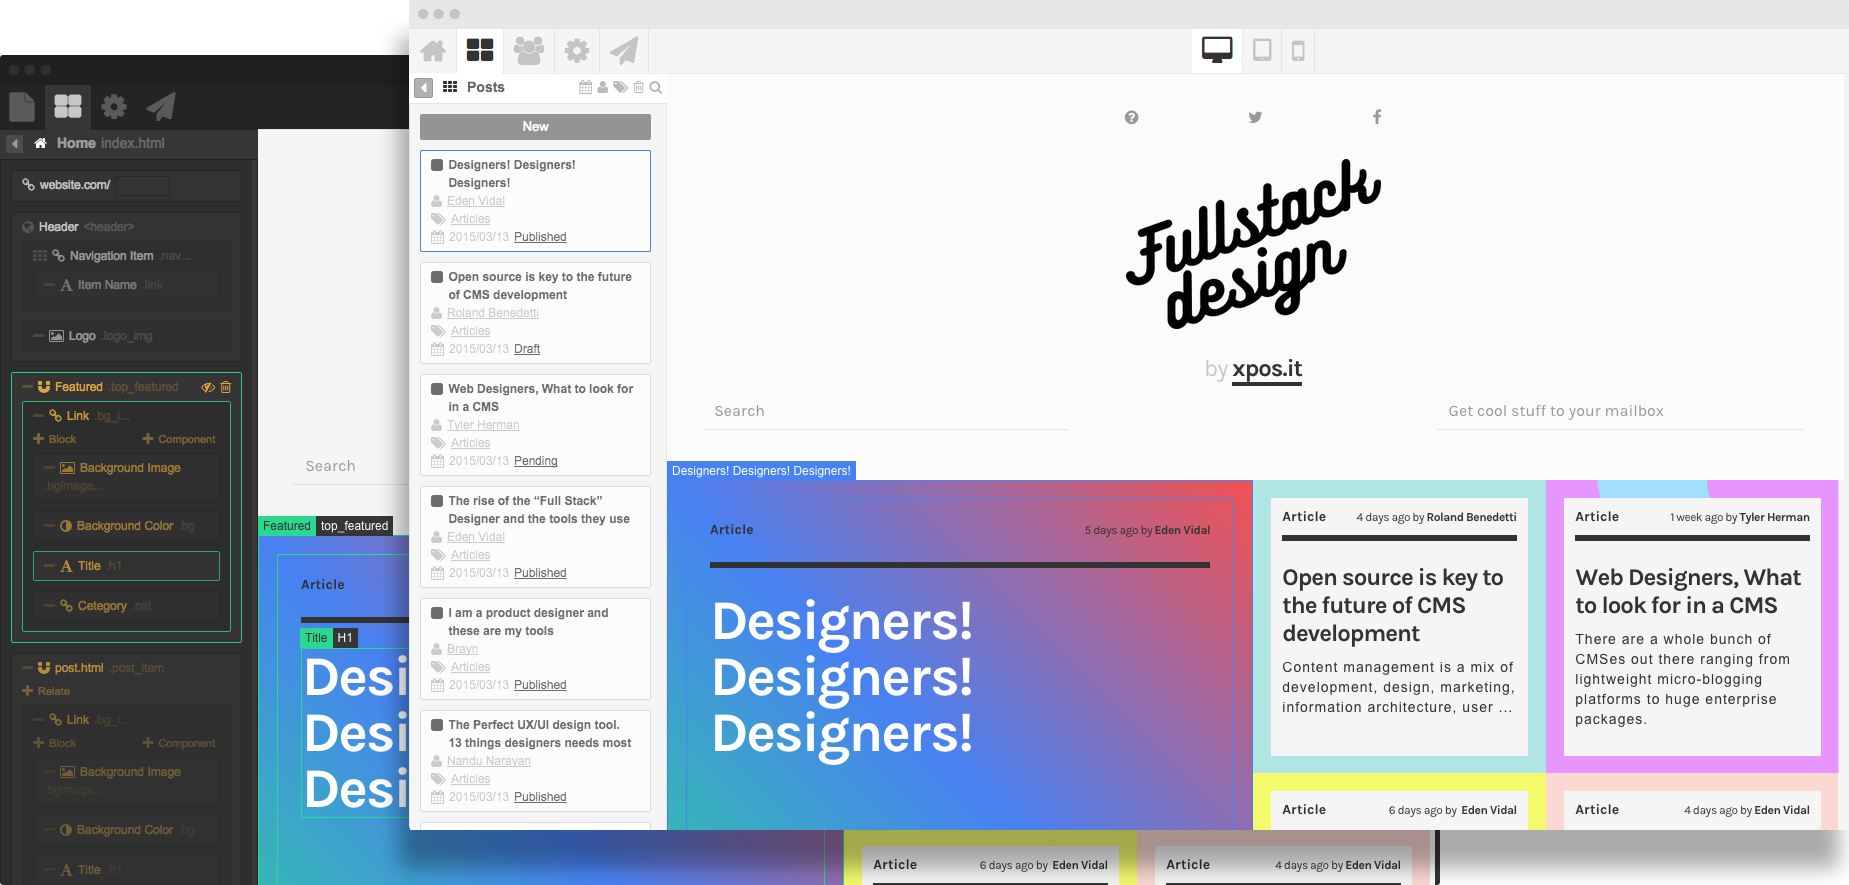
Task: Collapse Background Color item under Featured
Action: tap(49, 526)
